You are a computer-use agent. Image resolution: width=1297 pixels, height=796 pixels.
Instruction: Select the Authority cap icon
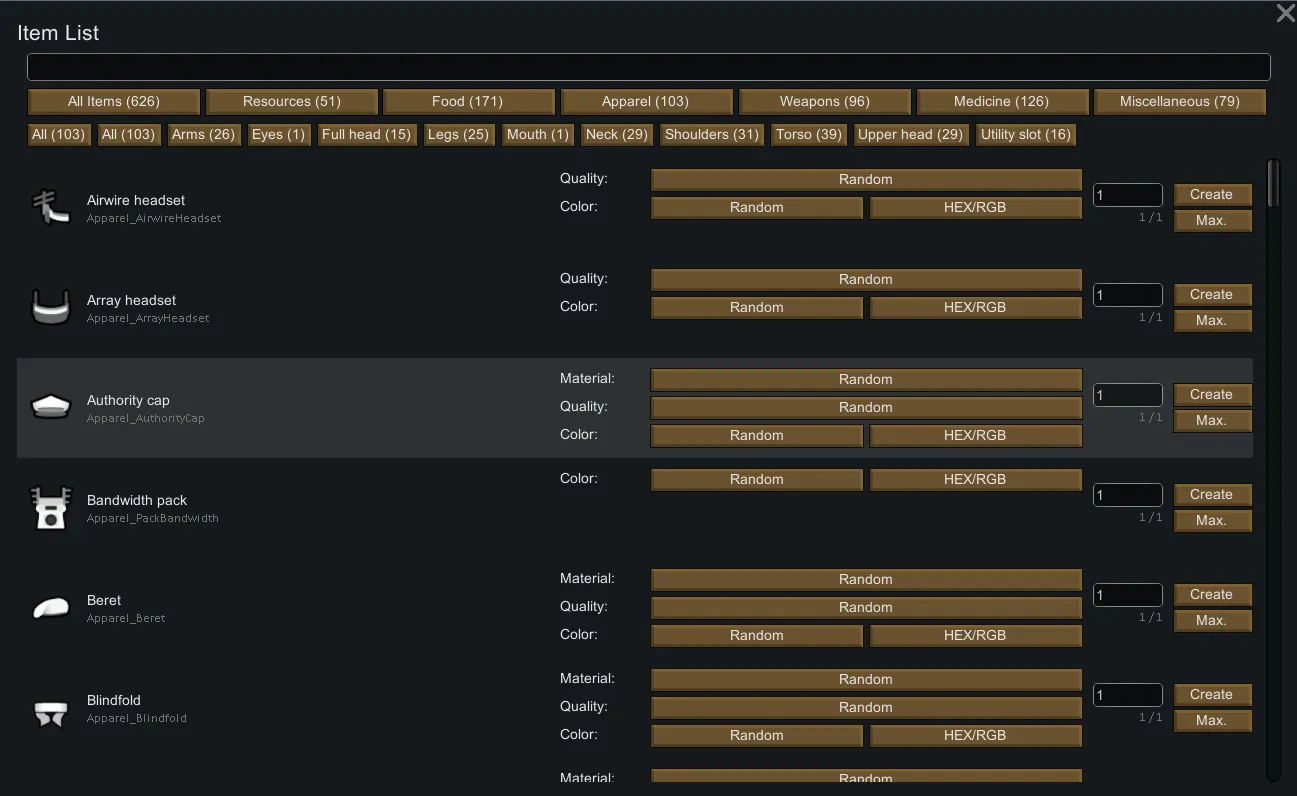[50, 407]
